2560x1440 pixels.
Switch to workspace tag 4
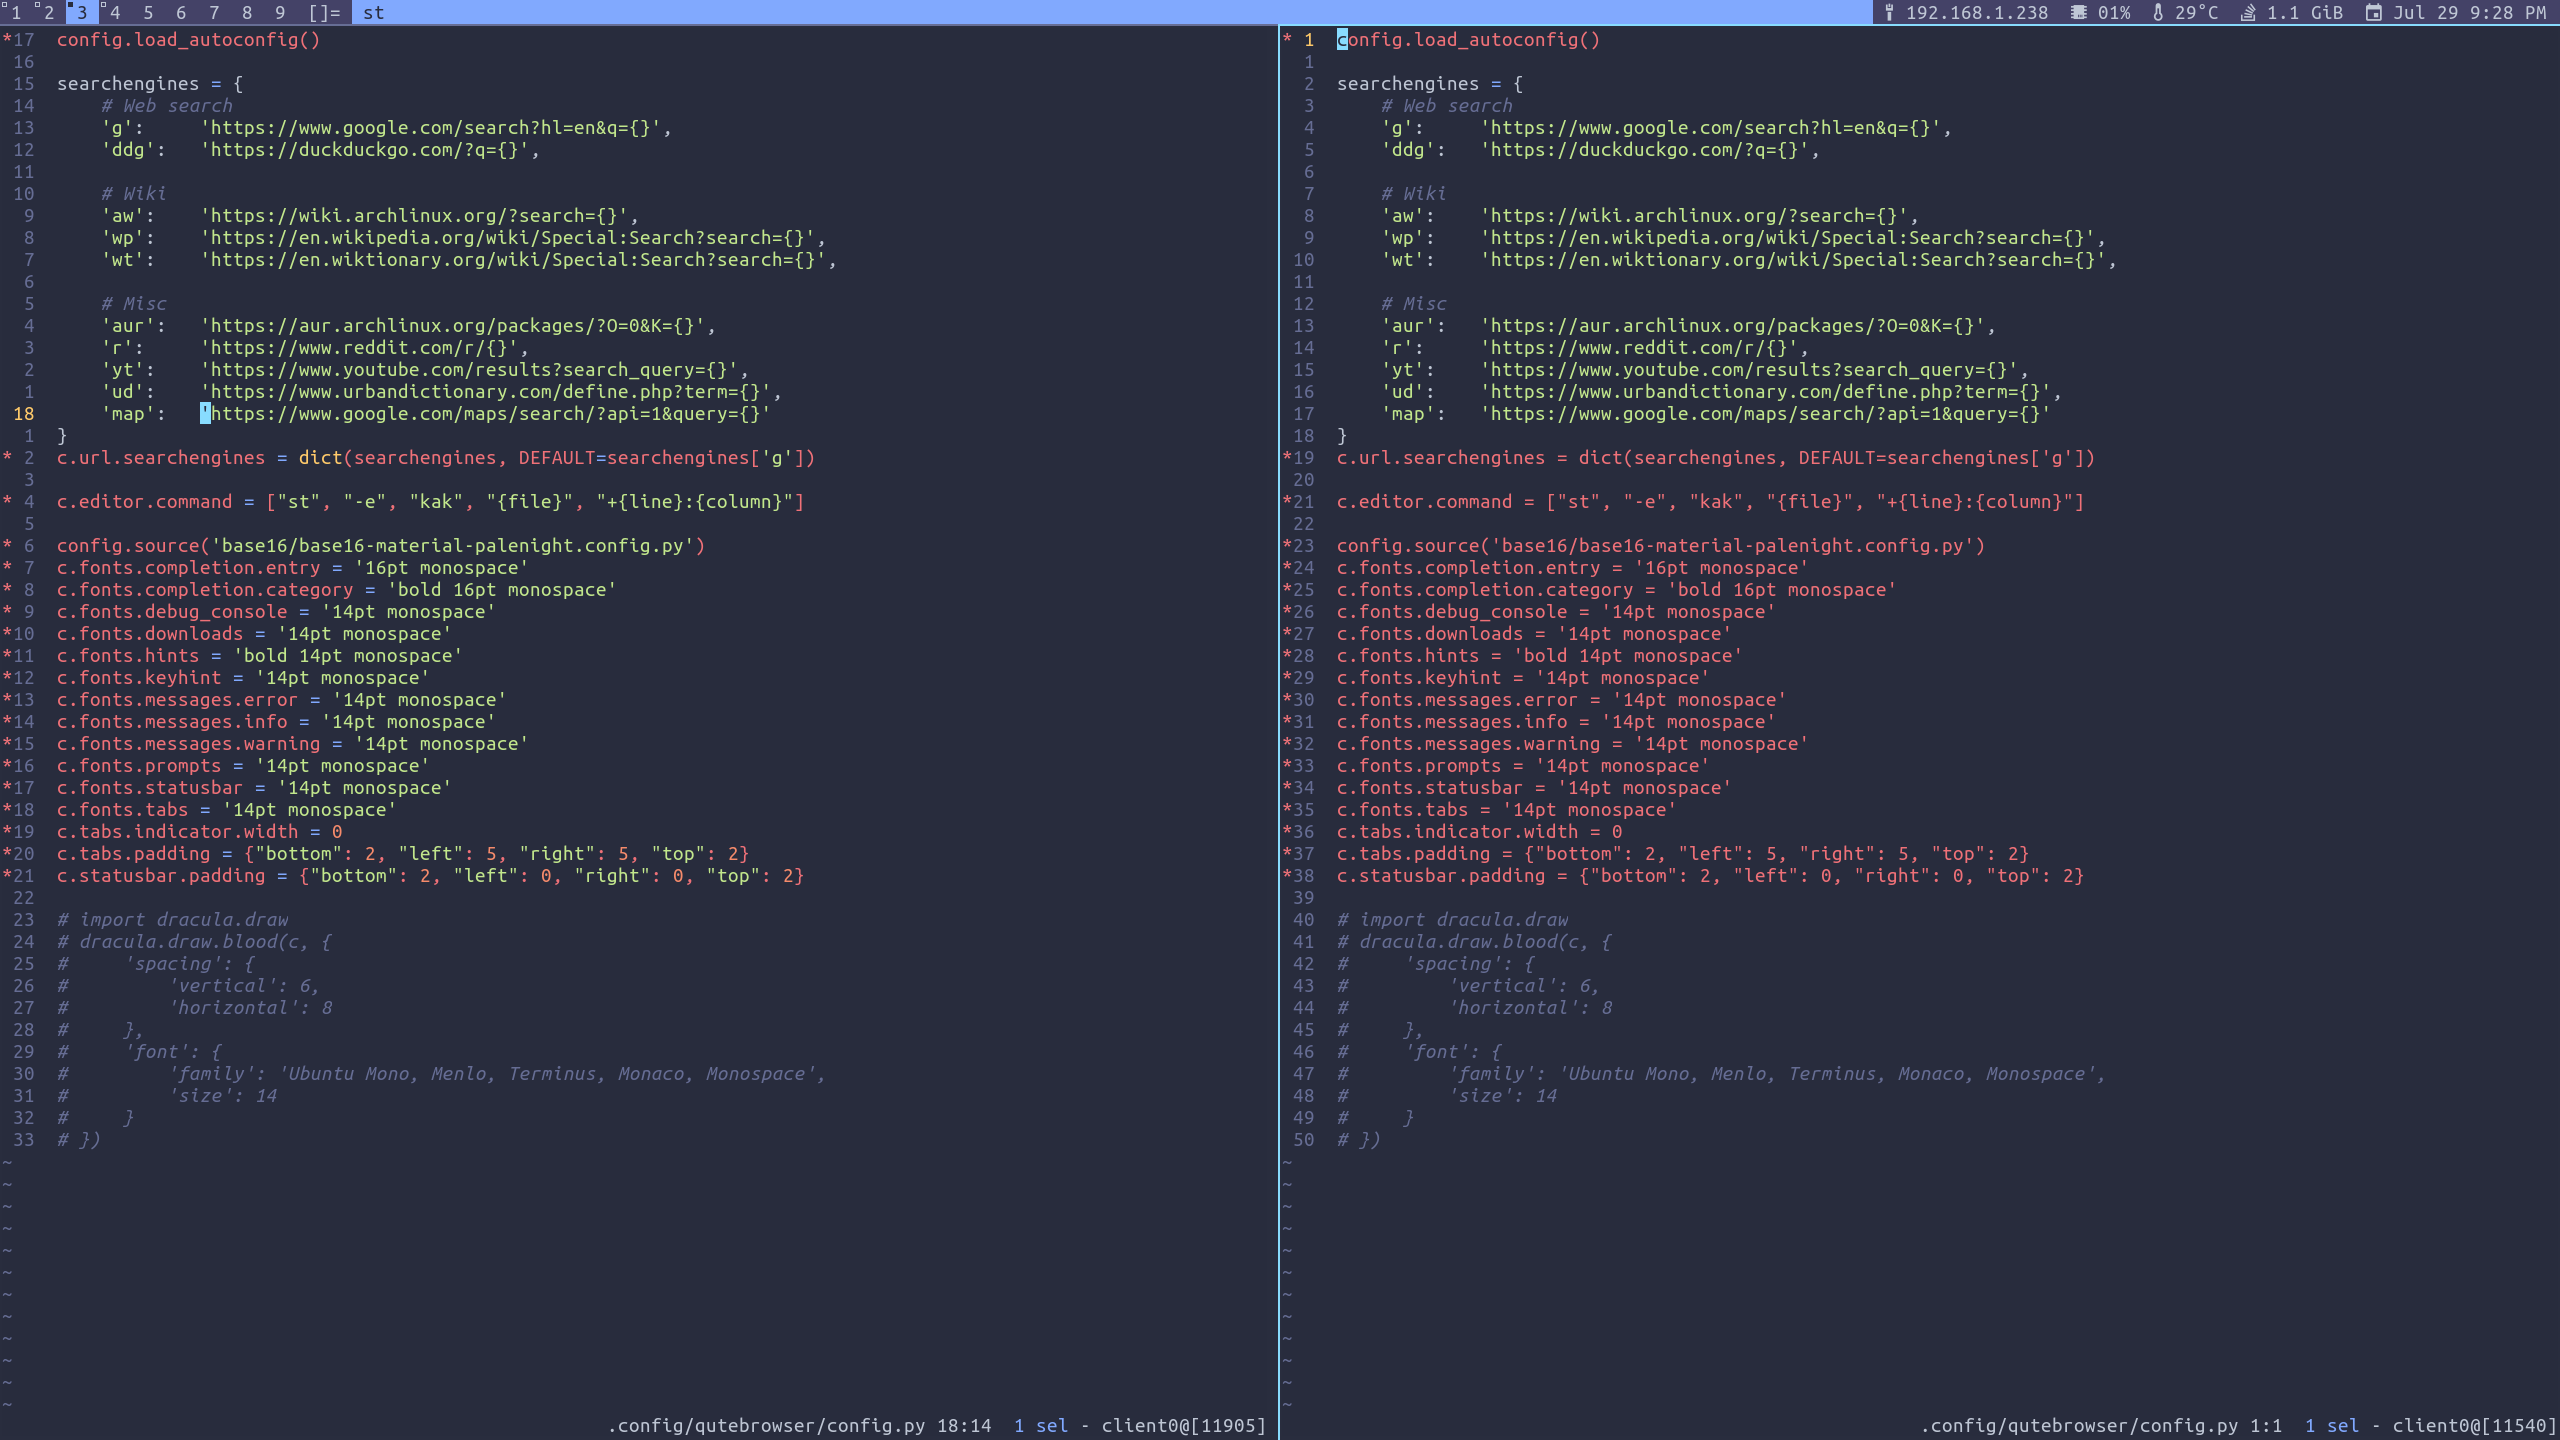(114, 13)
